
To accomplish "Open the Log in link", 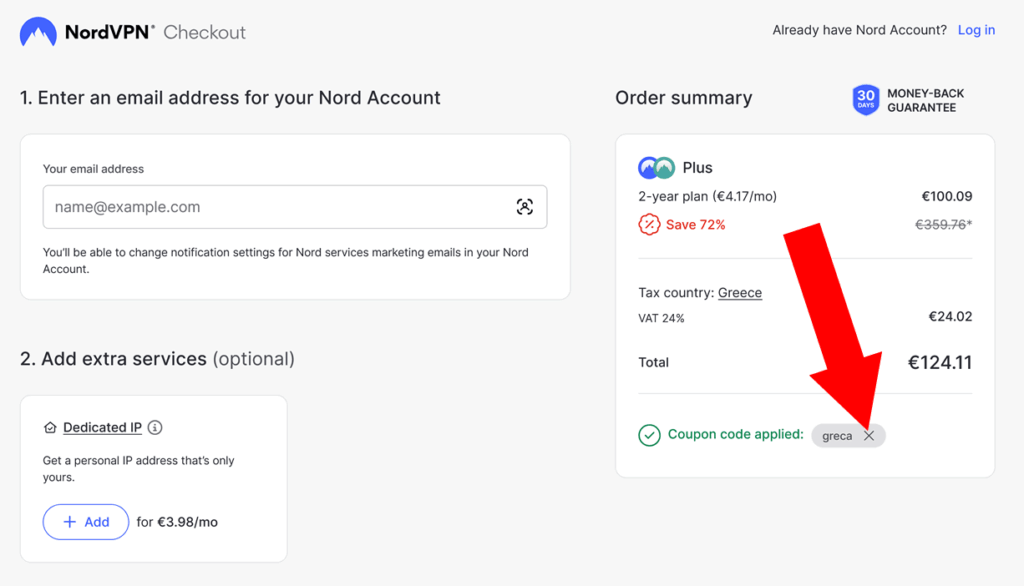I will pos(976,30).
